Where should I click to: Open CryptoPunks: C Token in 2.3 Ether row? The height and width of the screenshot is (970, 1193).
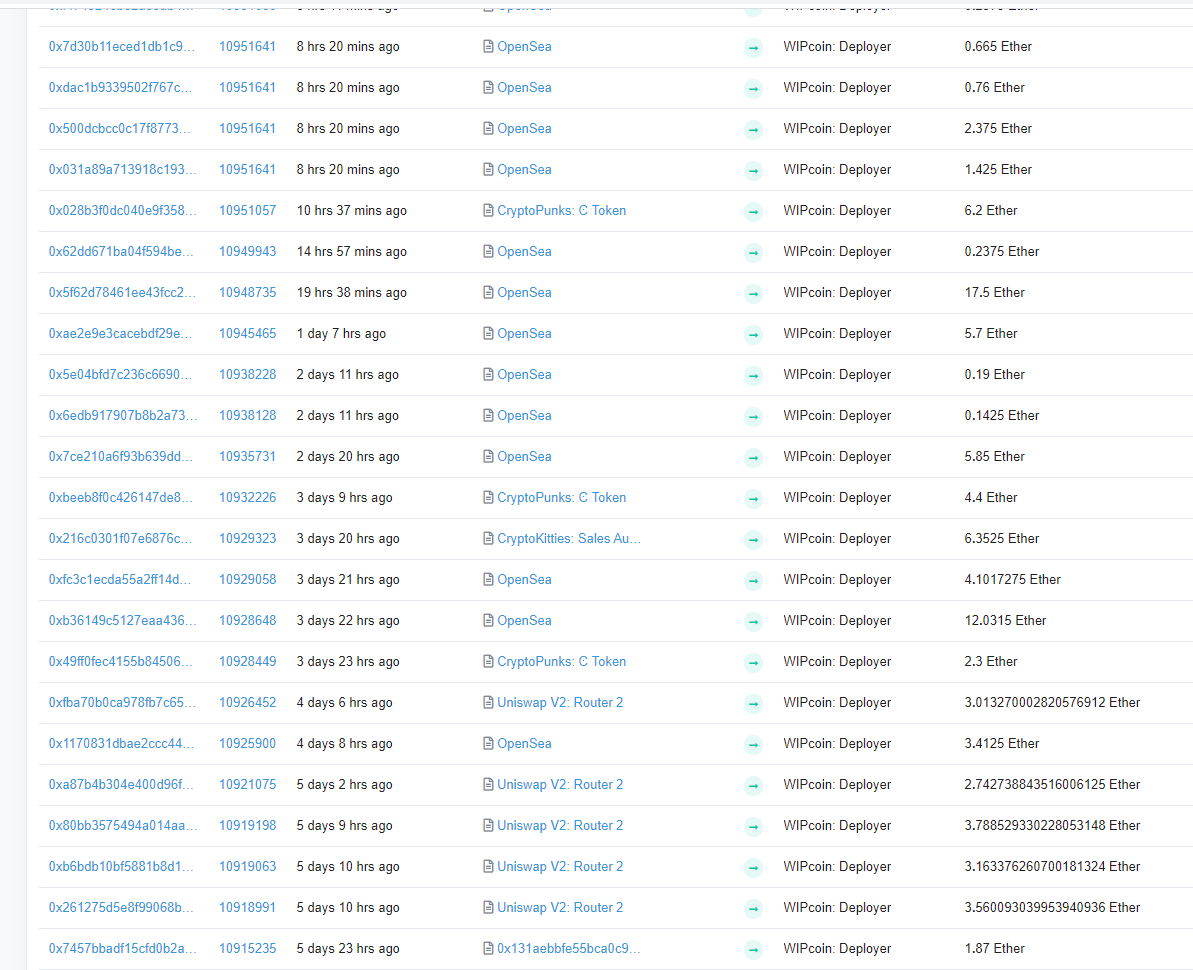[562, 663]
